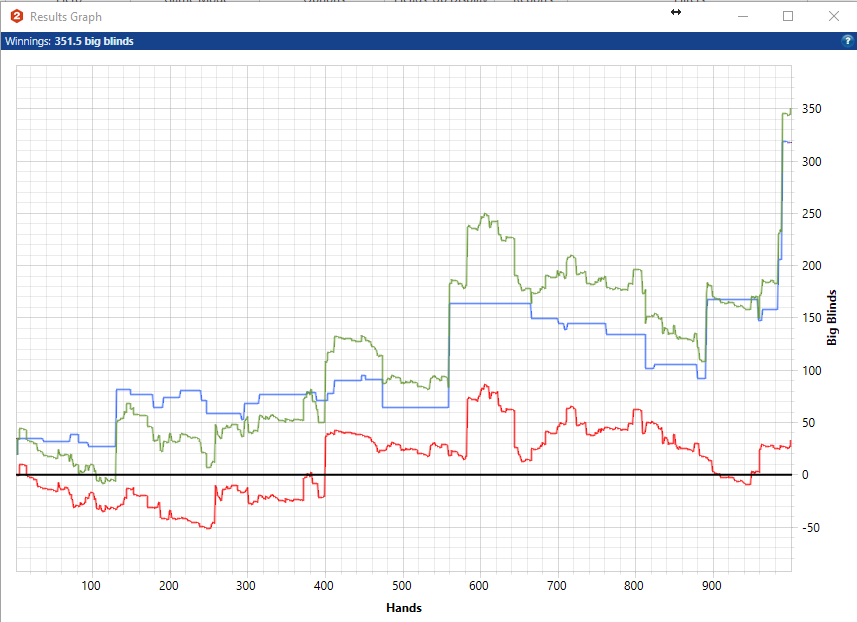Image resolution: width=857 pixels, height=622 pixels.
Task: Minimize the Results Graph window
Action: 743,16
